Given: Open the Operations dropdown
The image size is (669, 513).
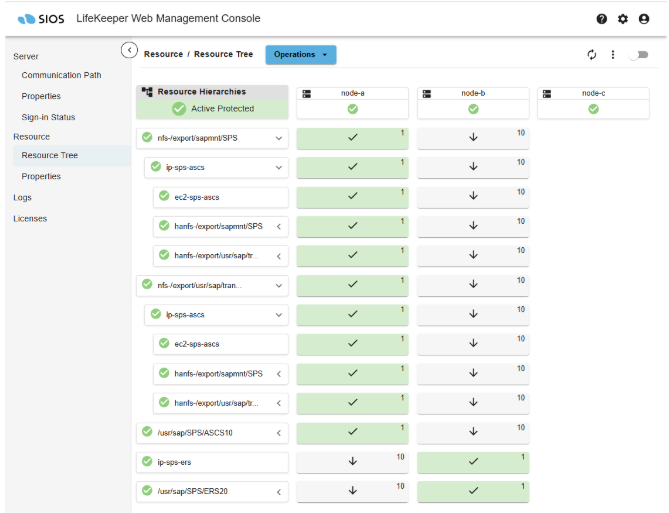Looking at the screenshot, I should pos(301,54).
